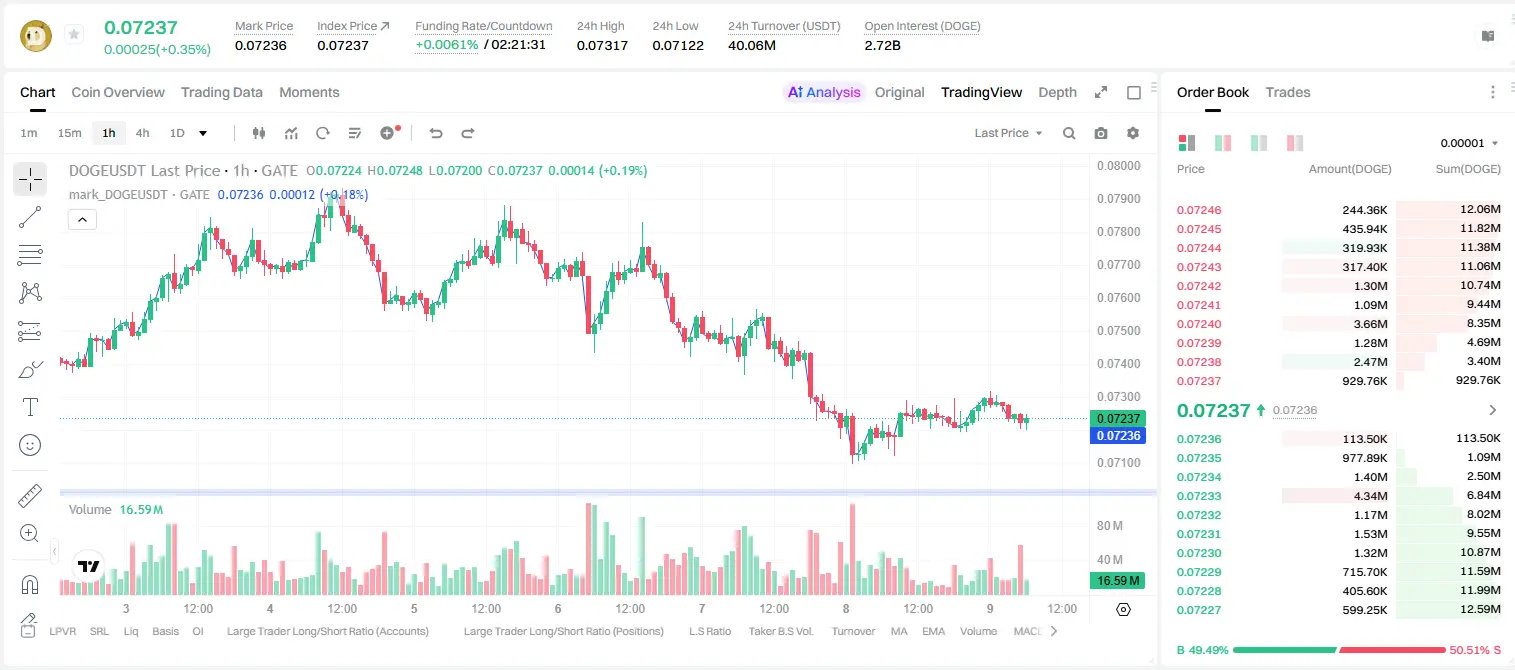Open the Coin Overview tab

point(118,92)
